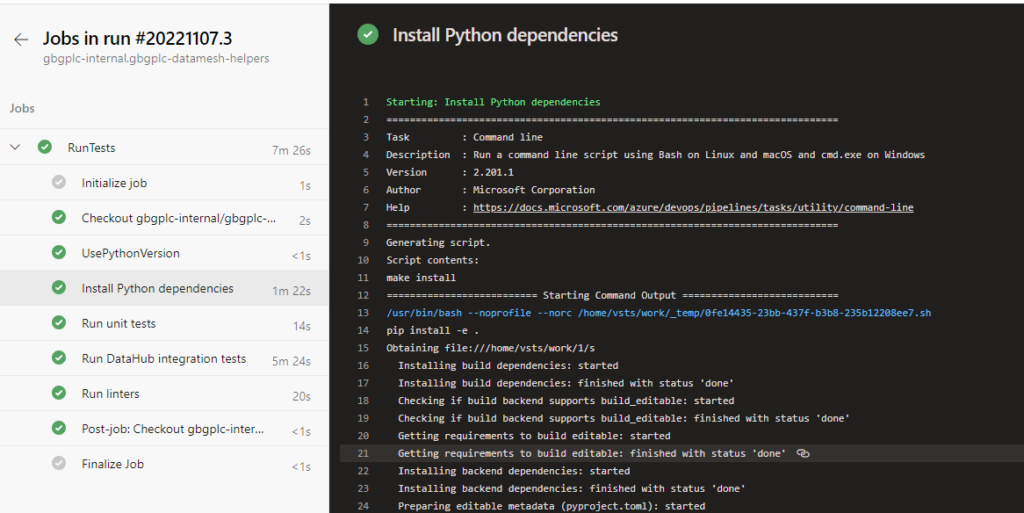Click the Checkout step green check icon
This screenshot has height=513, width=1024.
click(x=59, y=217)
